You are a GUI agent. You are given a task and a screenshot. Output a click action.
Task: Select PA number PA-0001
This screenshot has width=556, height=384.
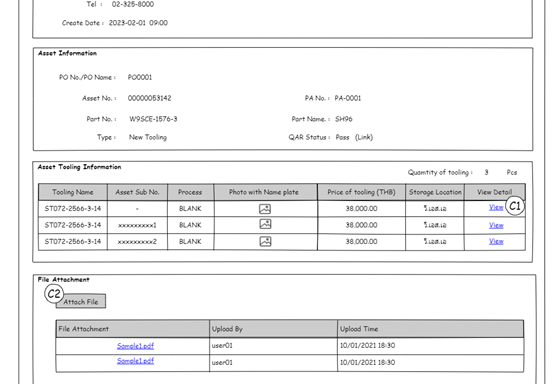pos(348,98)
